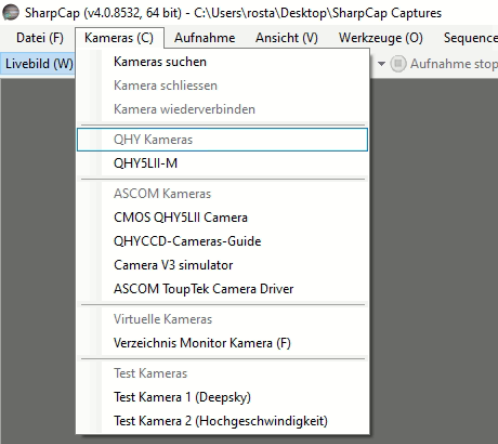Click the Aufnahme stop button
The width and height of the screenshot is (498, 444).
445,64
